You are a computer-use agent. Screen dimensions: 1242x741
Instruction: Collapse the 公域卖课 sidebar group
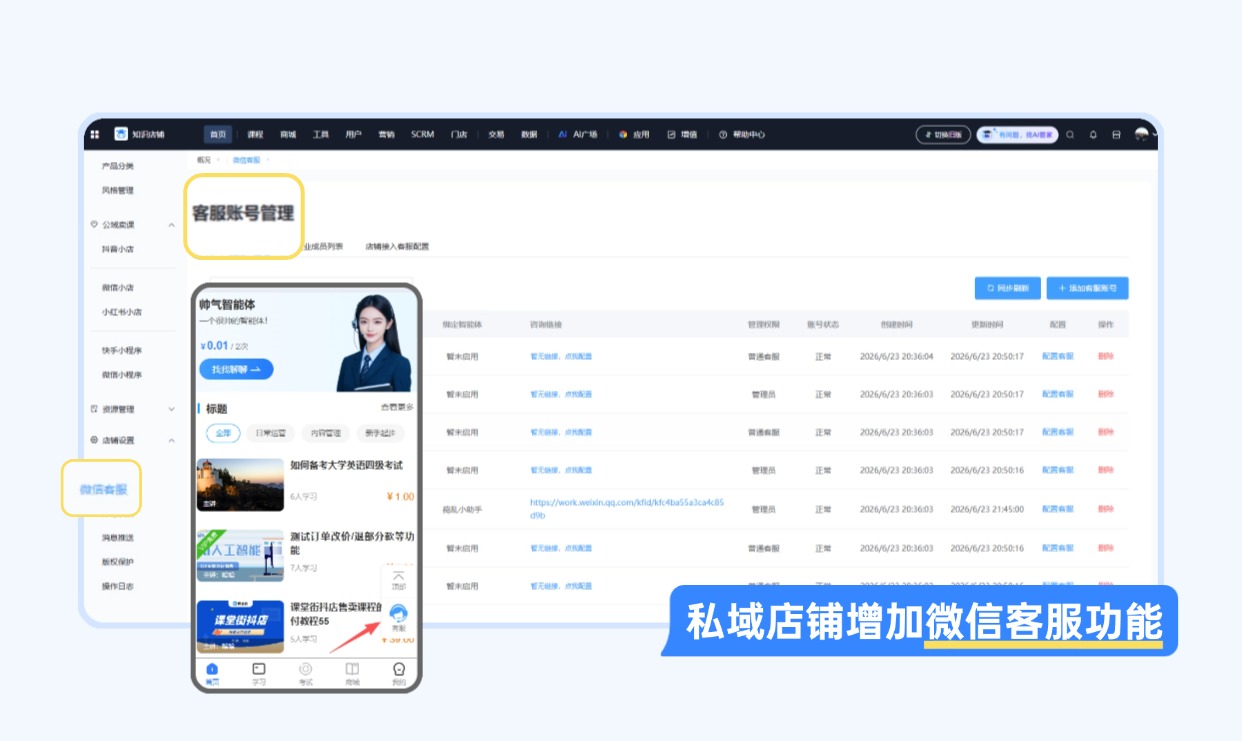click(171, 225)
